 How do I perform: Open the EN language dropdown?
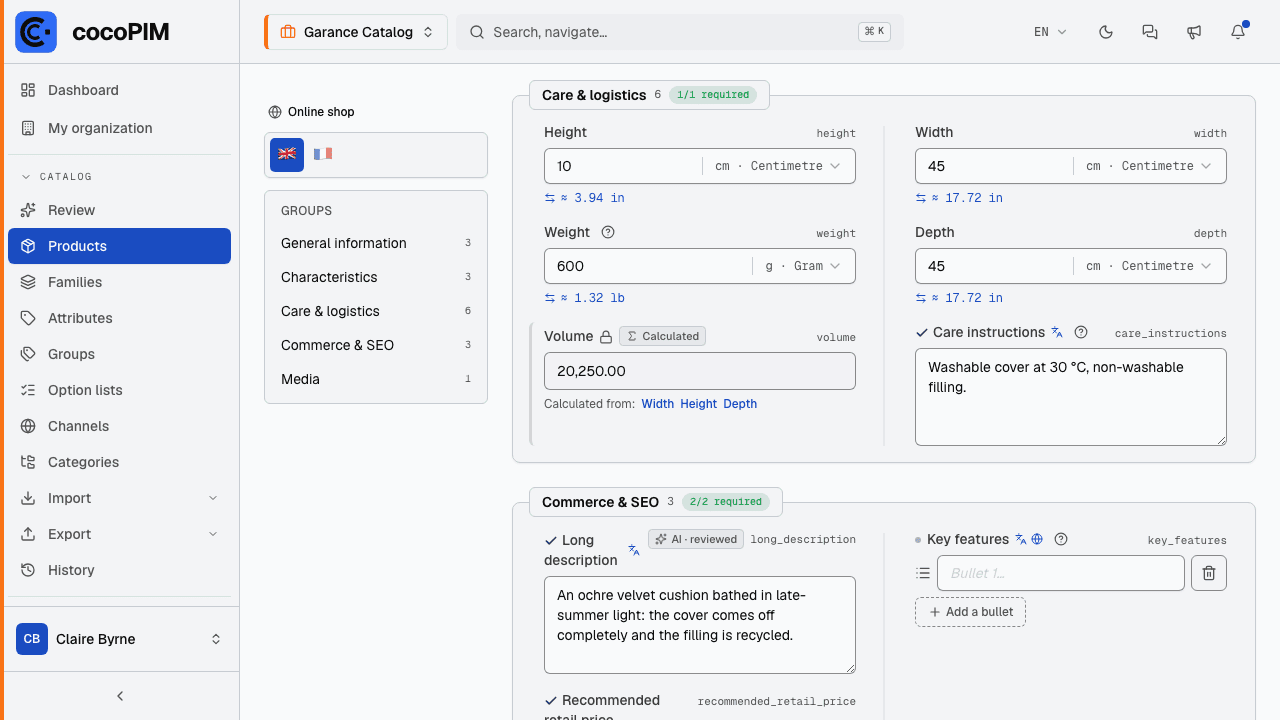1050,32
